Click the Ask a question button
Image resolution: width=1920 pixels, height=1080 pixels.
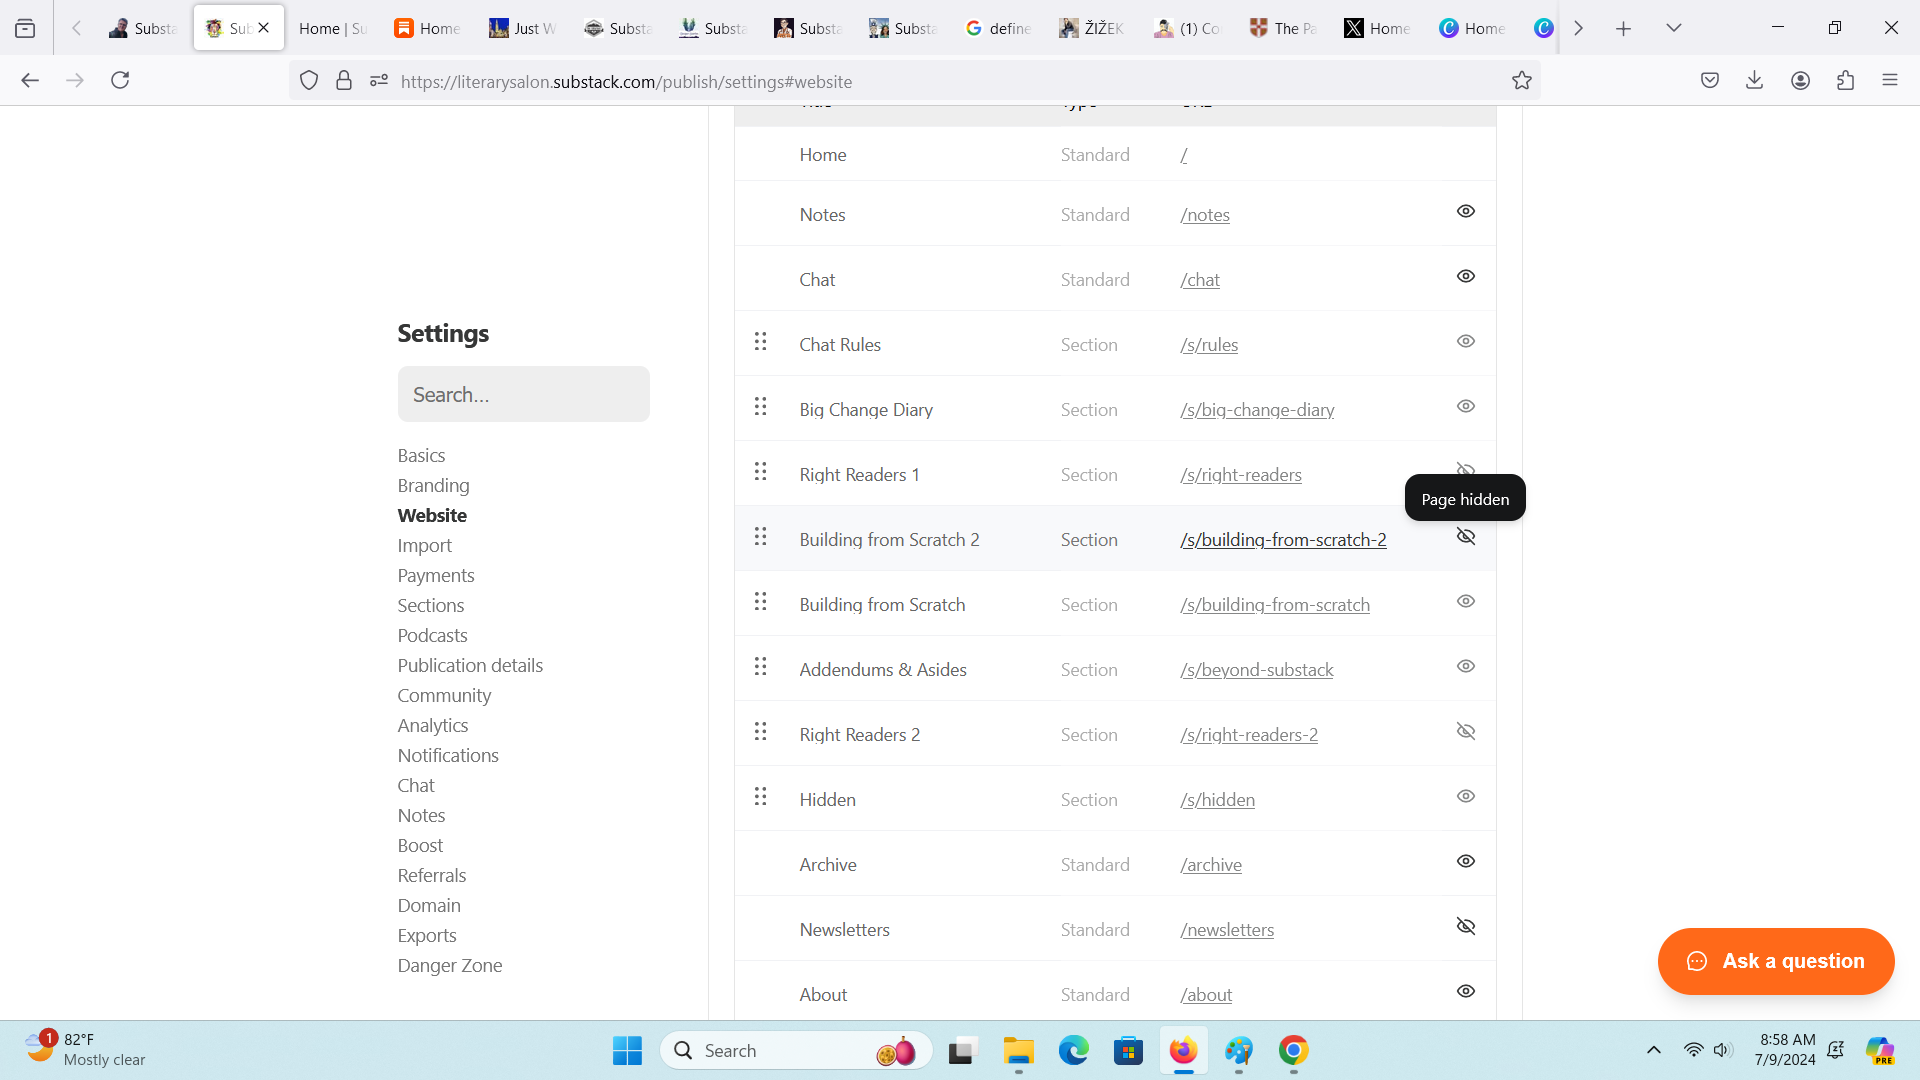pyautogui.click(x=1775, y=961)
